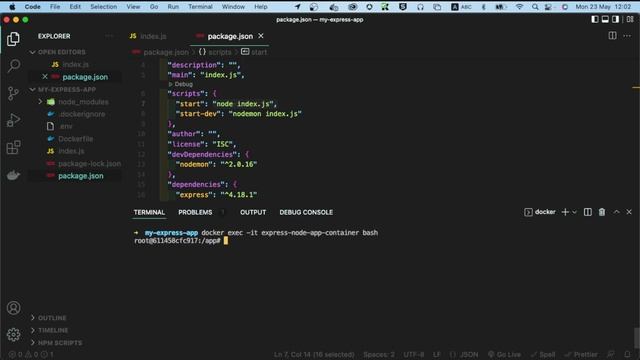Expand the TIMELINE section
640x360 pixels.
click(x=53, y=330)
